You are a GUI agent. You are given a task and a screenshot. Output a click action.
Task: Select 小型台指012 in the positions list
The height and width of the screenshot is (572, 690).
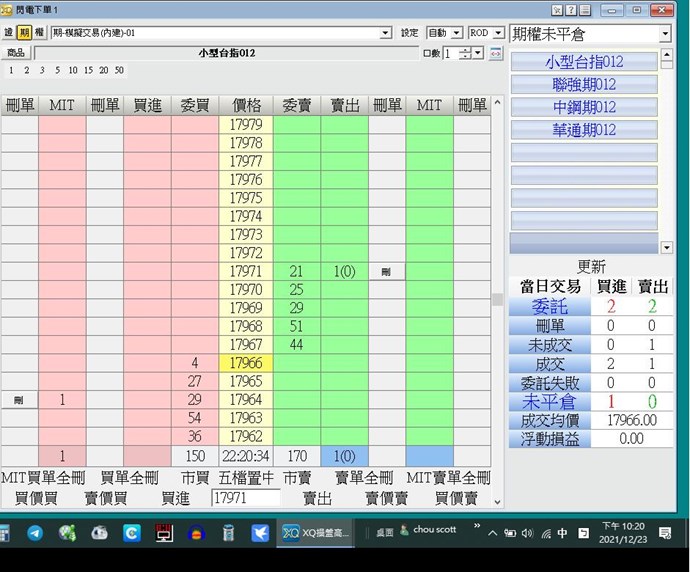[584, 62]
